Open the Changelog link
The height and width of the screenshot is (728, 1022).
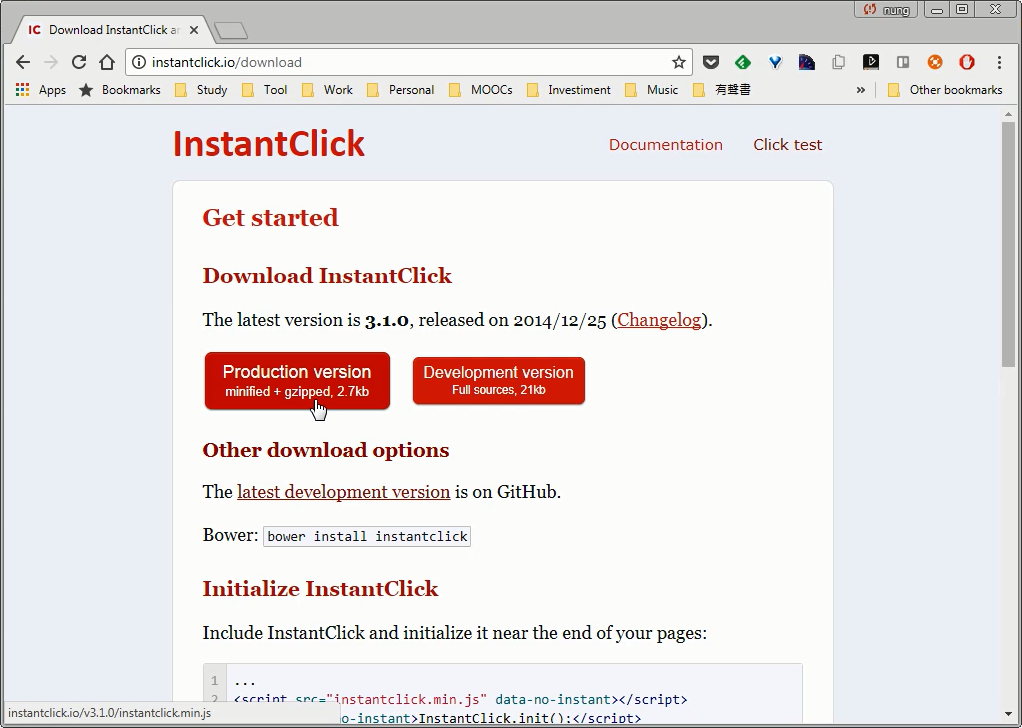click(659, 320)
